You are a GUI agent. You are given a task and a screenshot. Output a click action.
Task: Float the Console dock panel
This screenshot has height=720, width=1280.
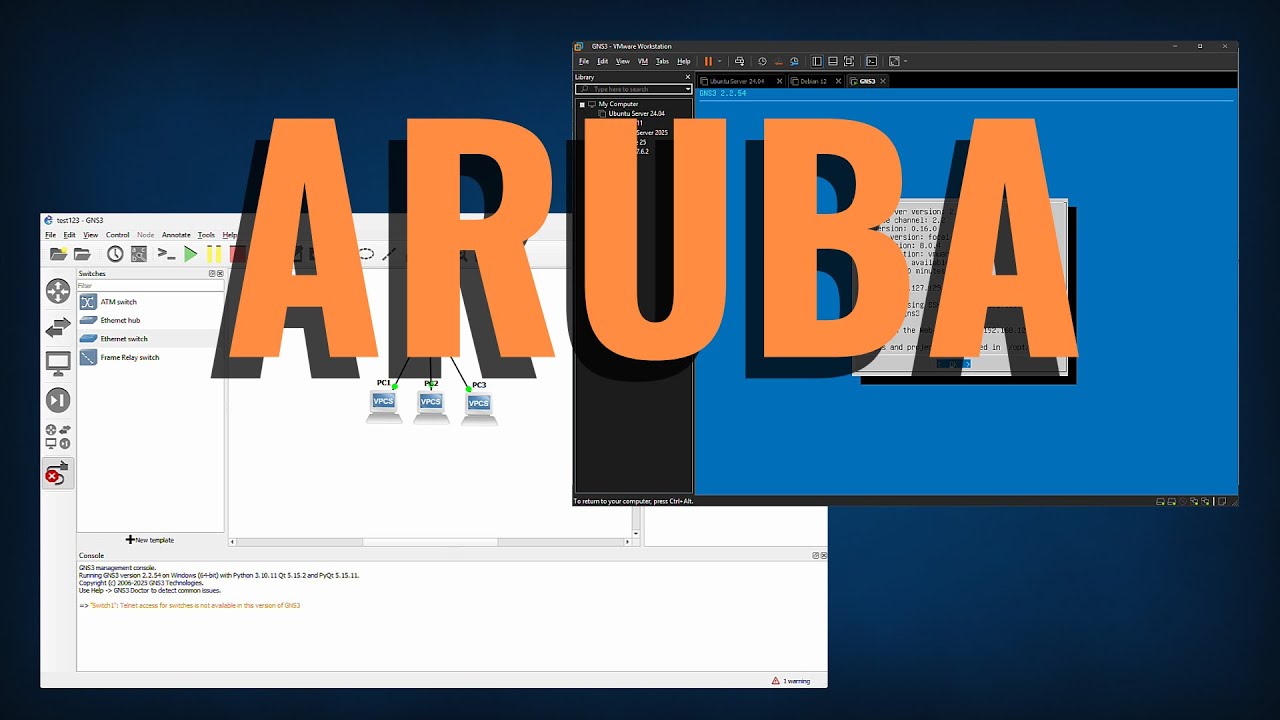(815, 555)
